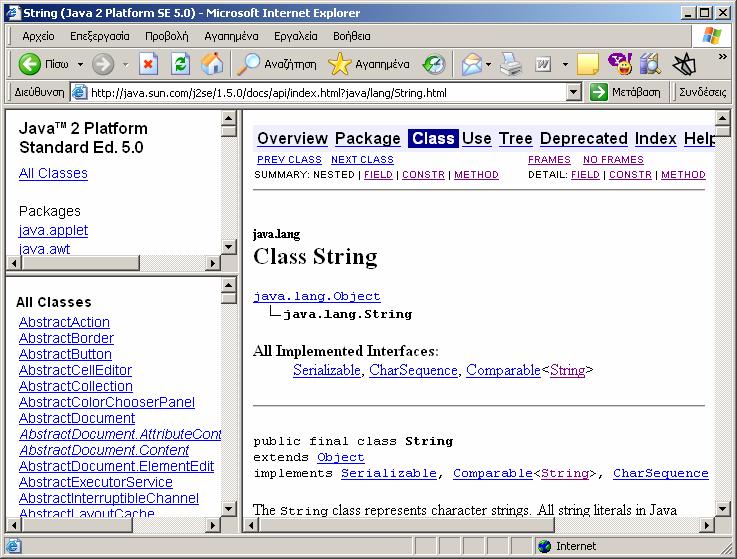The height and width of the screenshot is (559, 737).
Task: Open the Index navigation link
Action: click(656, 138)
